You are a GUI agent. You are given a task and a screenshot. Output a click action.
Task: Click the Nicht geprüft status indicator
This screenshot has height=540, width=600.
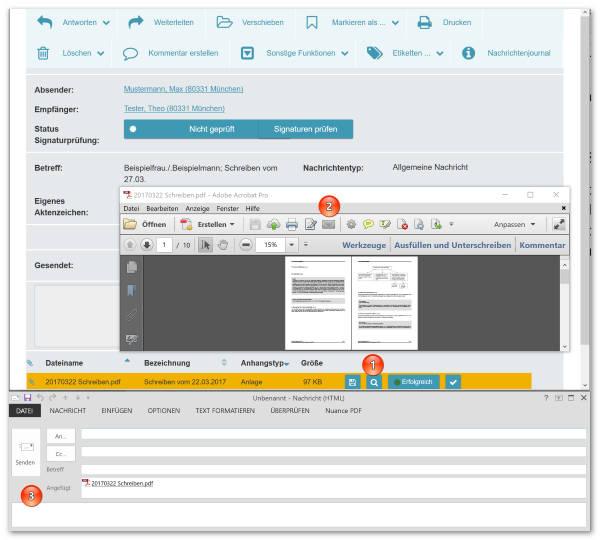pos(191,129)
